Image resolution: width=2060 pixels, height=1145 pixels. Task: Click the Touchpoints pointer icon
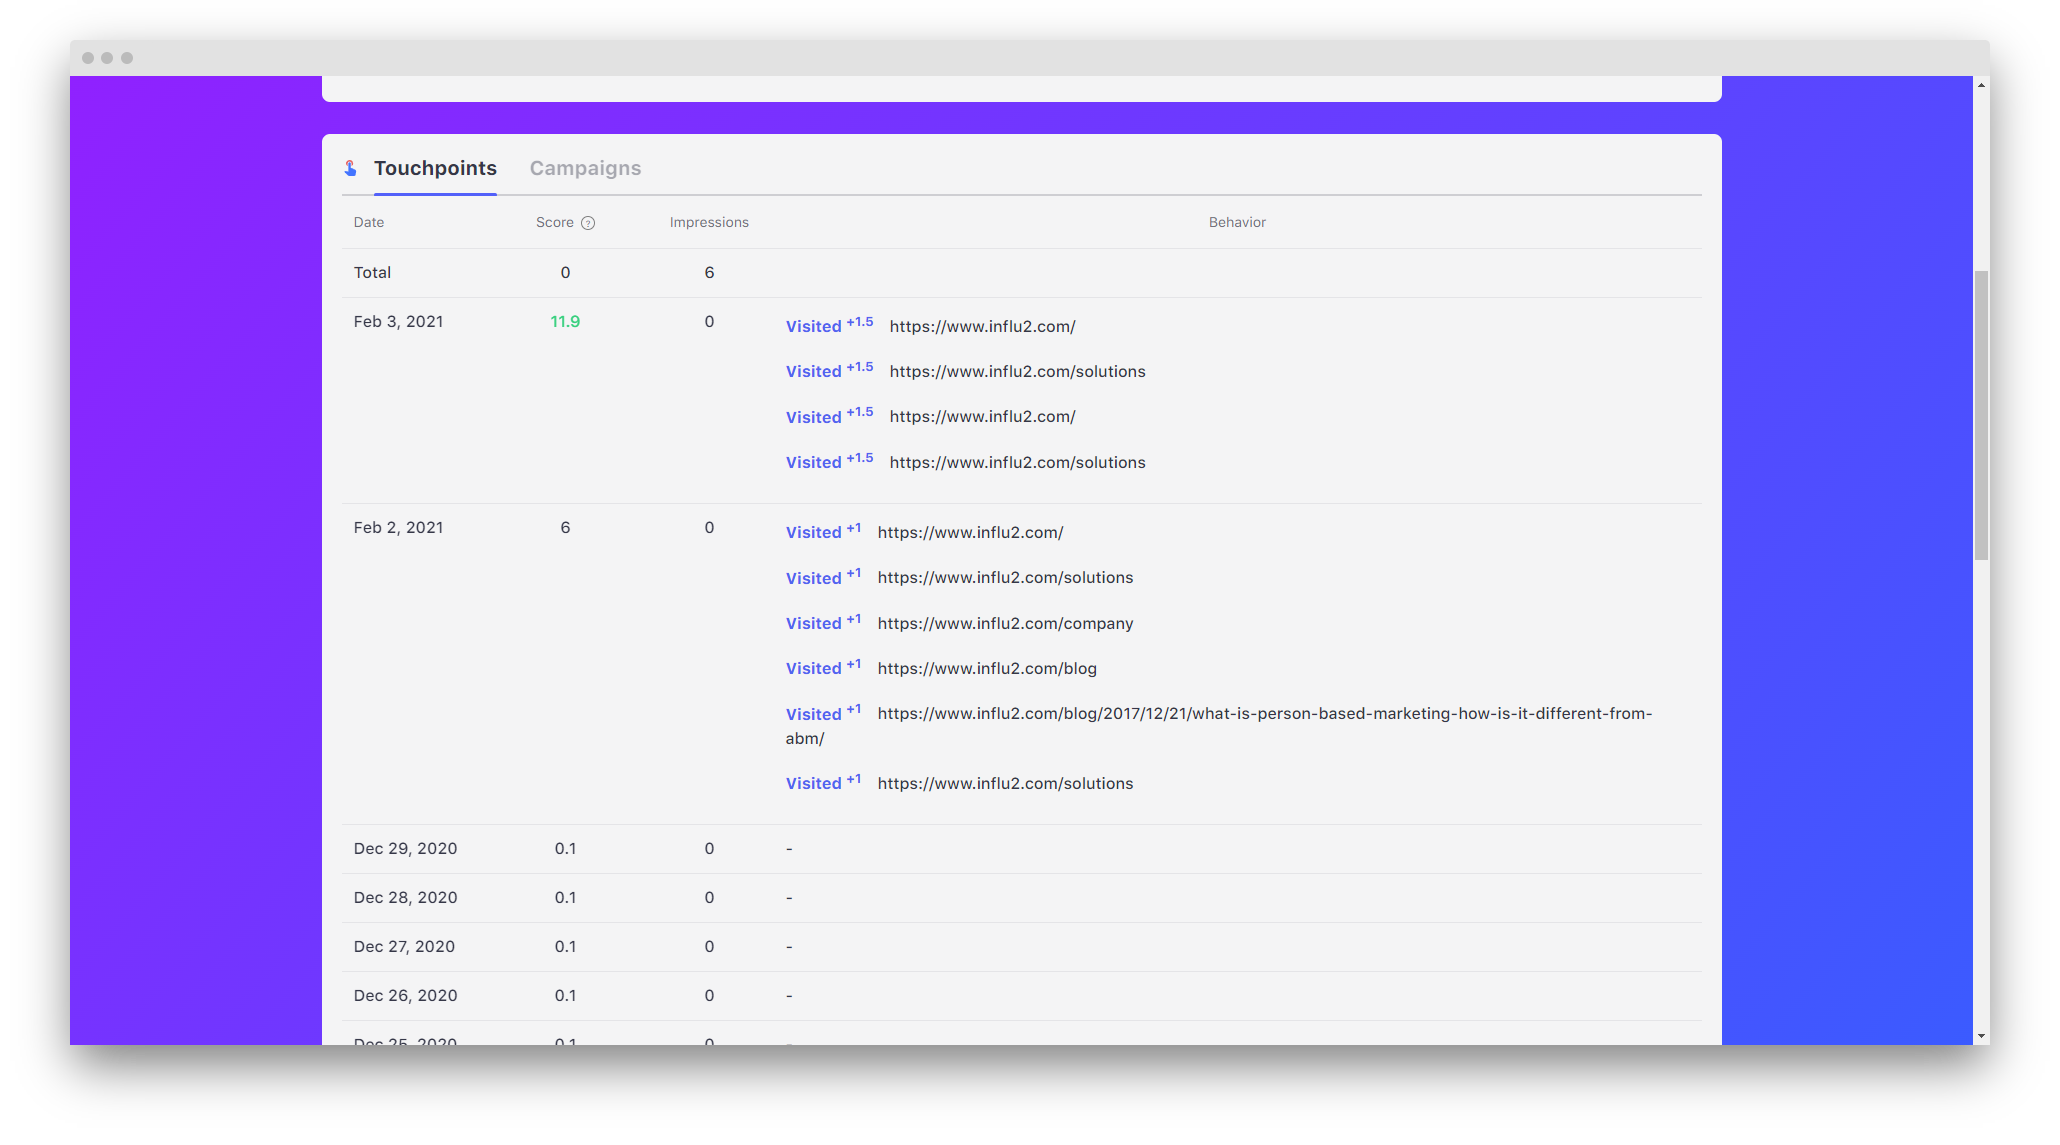point(351,168)
